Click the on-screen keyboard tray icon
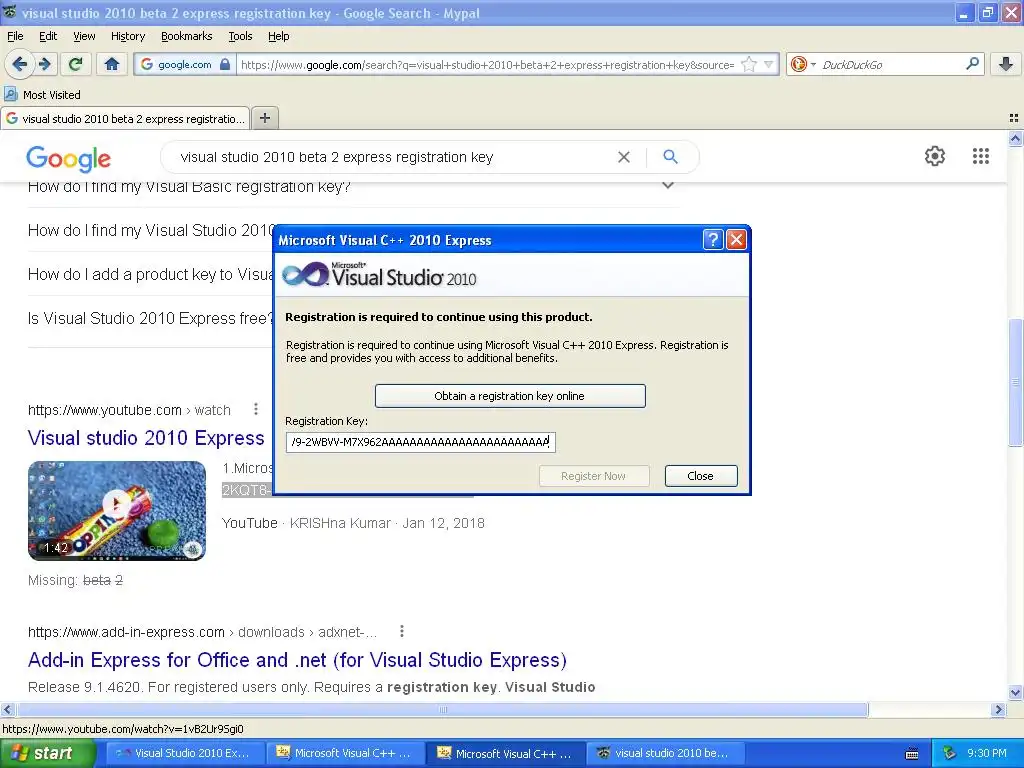 click(912, 754)
